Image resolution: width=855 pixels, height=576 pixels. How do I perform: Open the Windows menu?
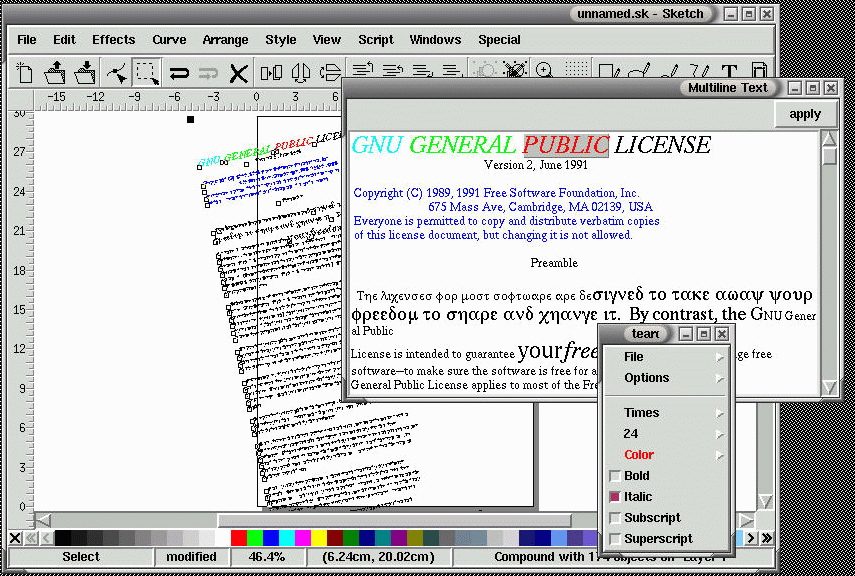point(435,40)
